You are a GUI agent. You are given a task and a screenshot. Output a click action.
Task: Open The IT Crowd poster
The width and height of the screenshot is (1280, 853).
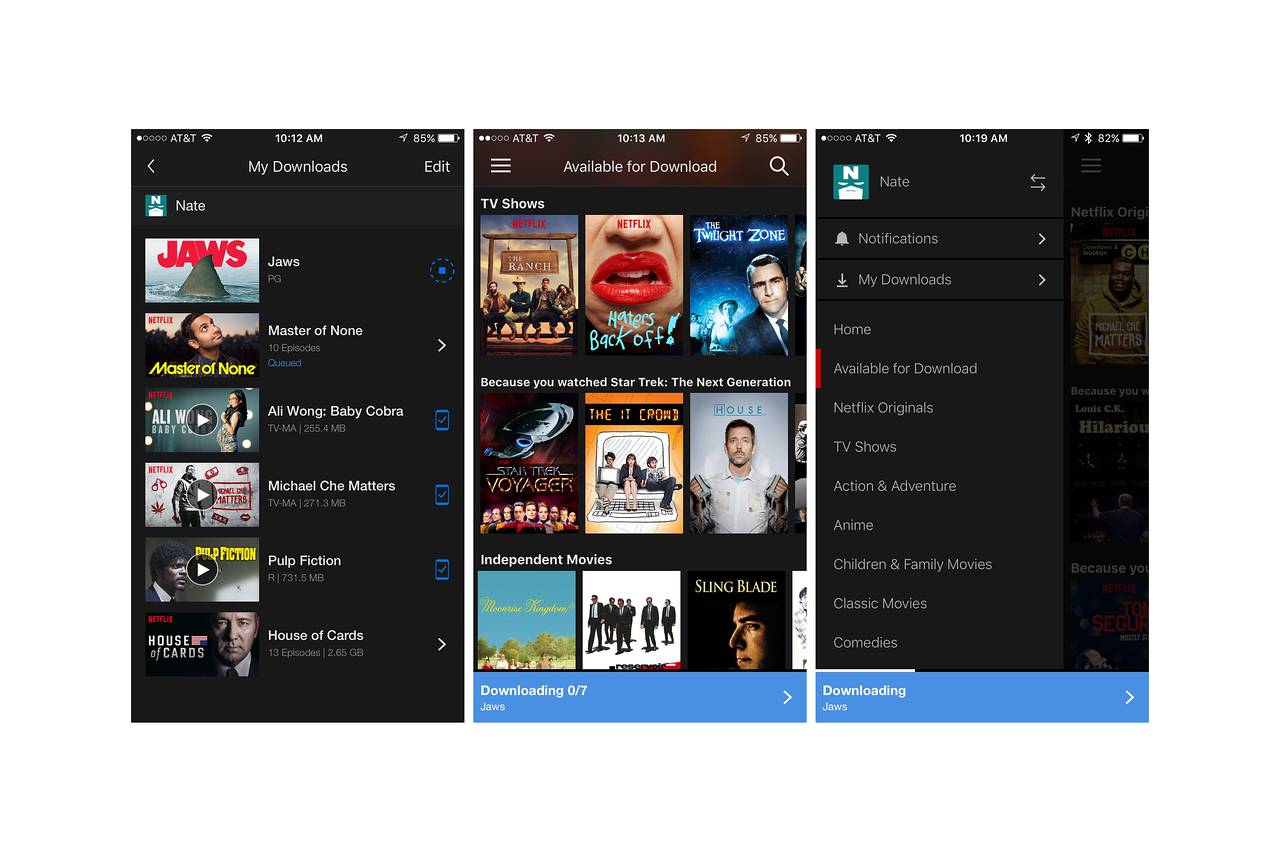pos(634,463)
